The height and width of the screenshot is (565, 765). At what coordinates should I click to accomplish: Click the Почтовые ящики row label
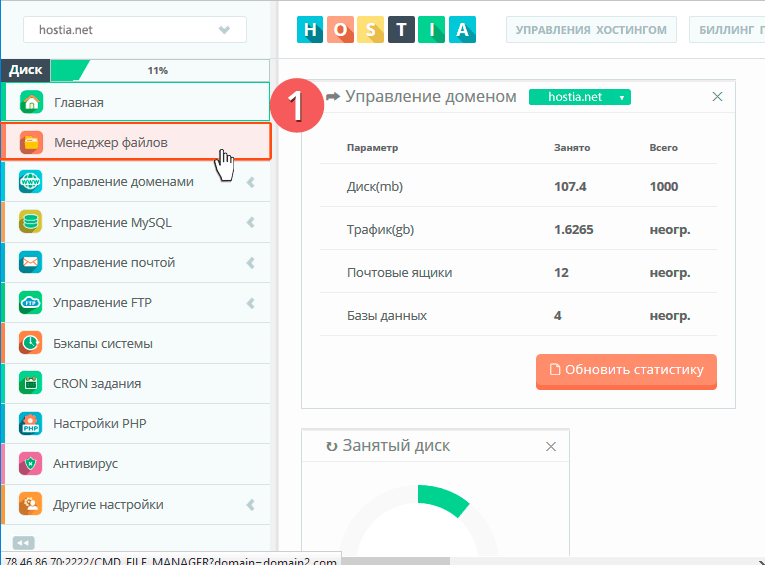[400, 273]
